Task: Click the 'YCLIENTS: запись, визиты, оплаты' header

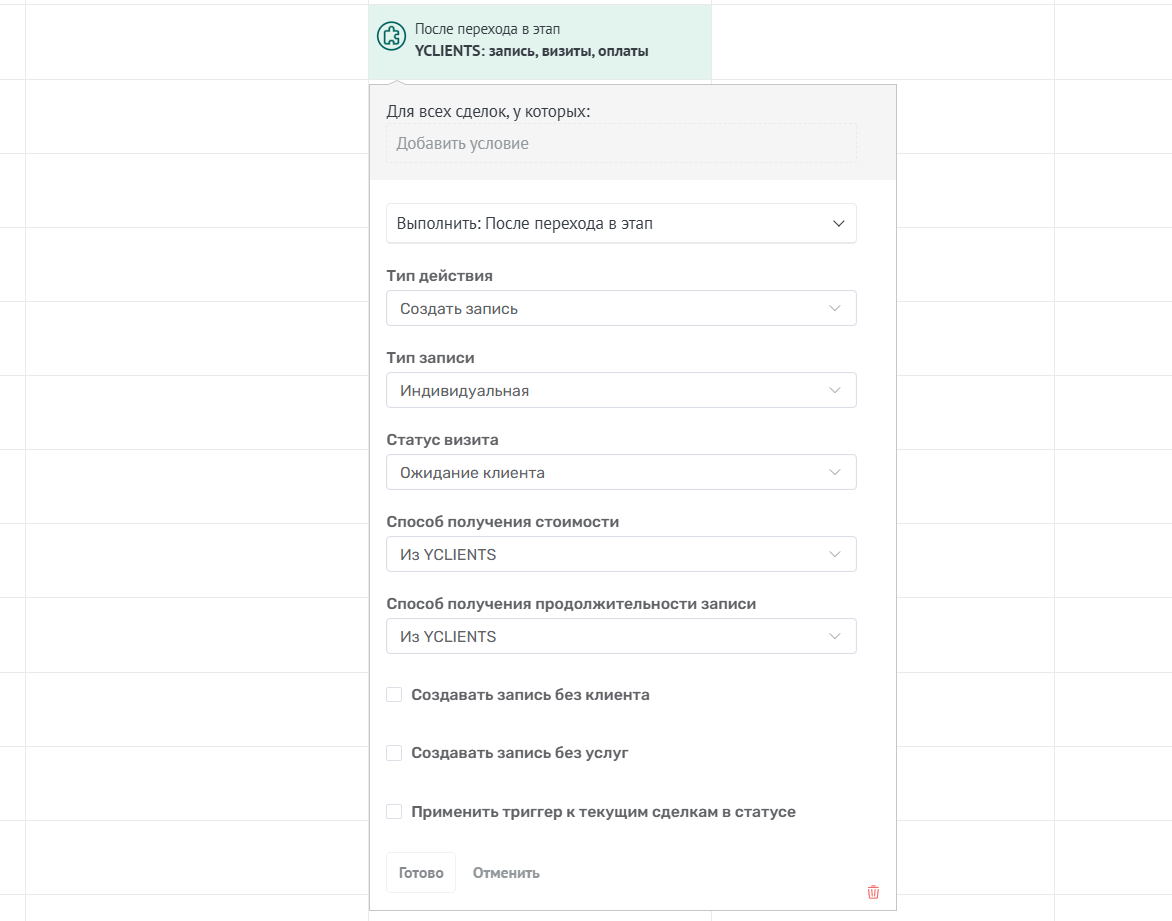Action: pyautogui.click(x=531, y=51)
